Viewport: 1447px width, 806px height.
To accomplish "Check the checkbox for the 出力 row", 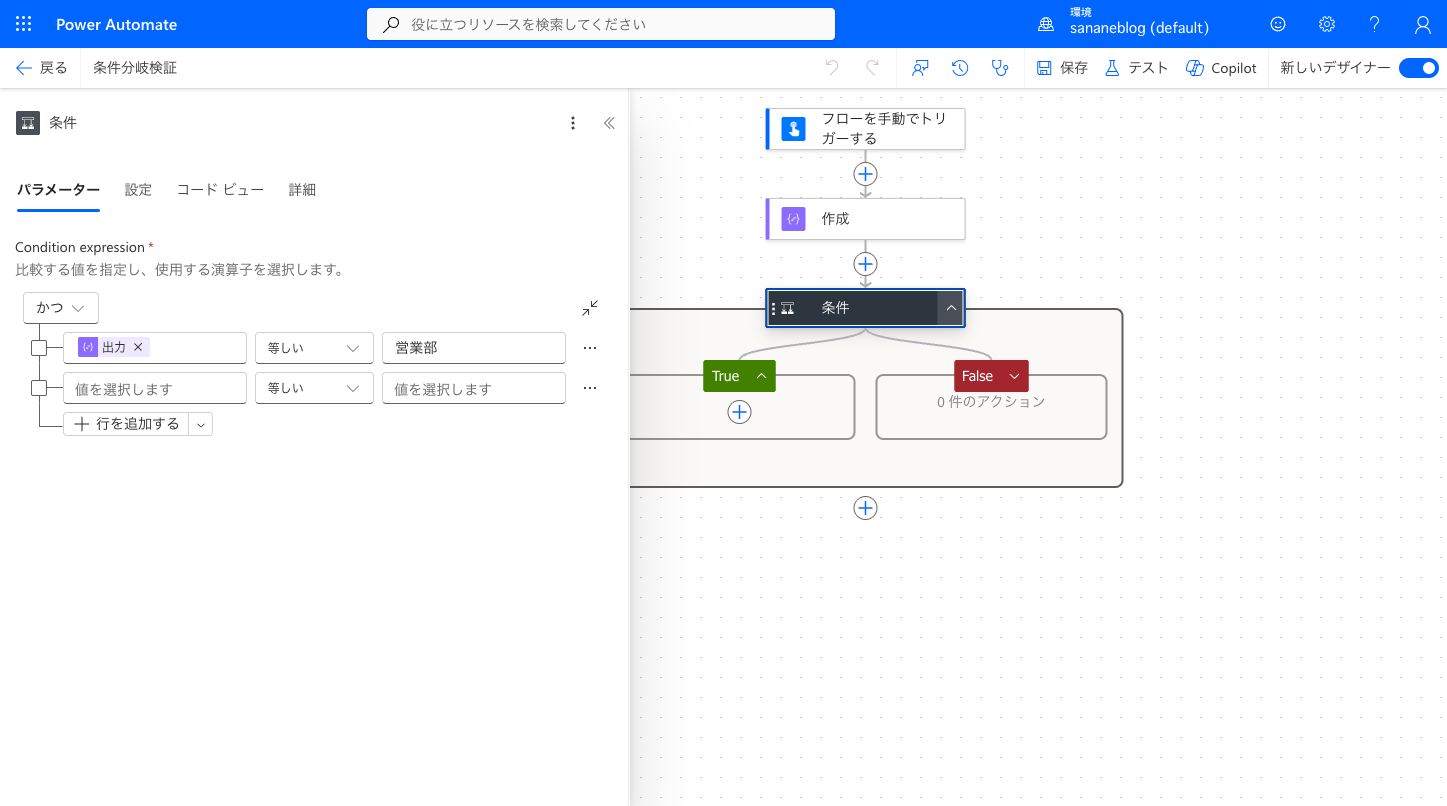I will [x=39, y=348].
